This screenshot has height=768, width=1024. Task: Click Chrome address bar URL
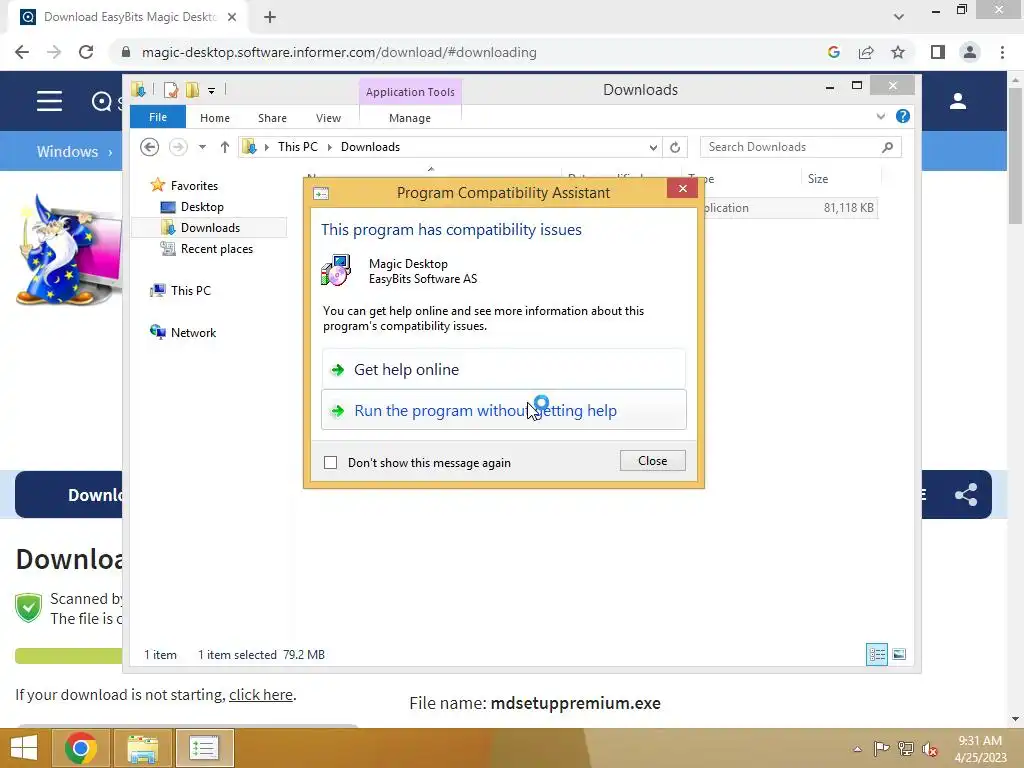[339, 52]
